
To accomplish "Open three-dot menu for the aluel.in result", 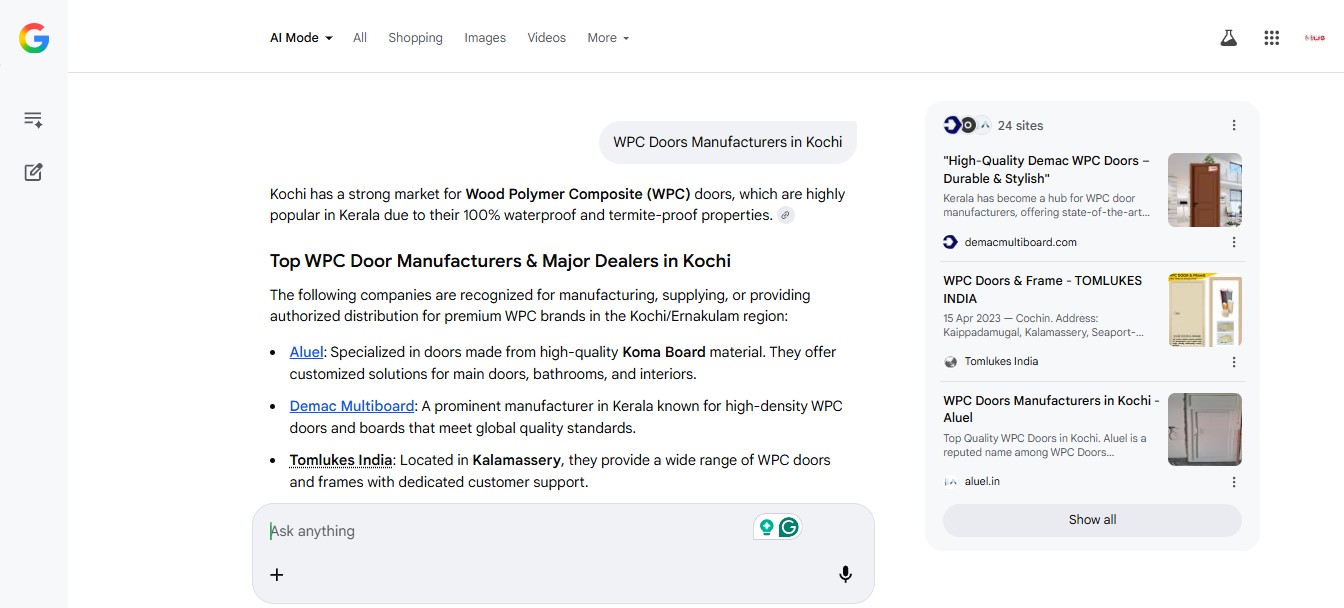I will tap(1234, 482).
